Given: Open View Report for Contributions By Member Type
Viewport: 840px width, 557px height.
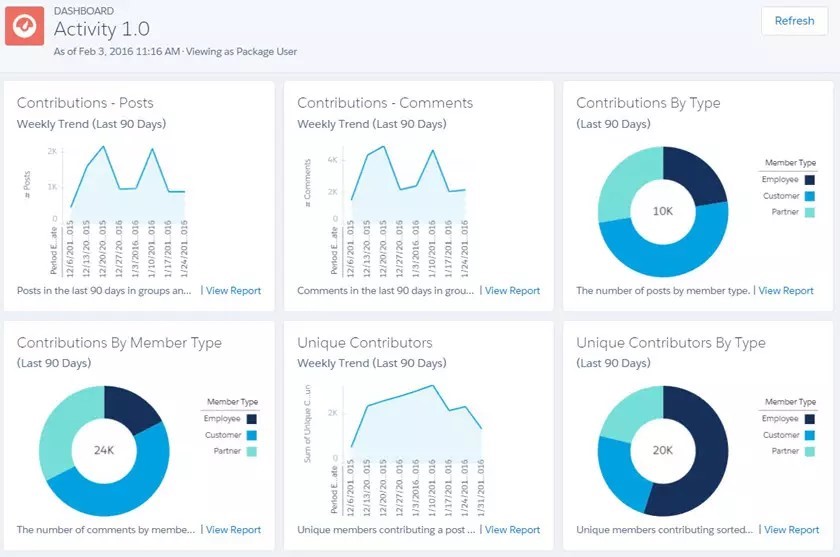Looking at the screenshot, I should 233,530.
